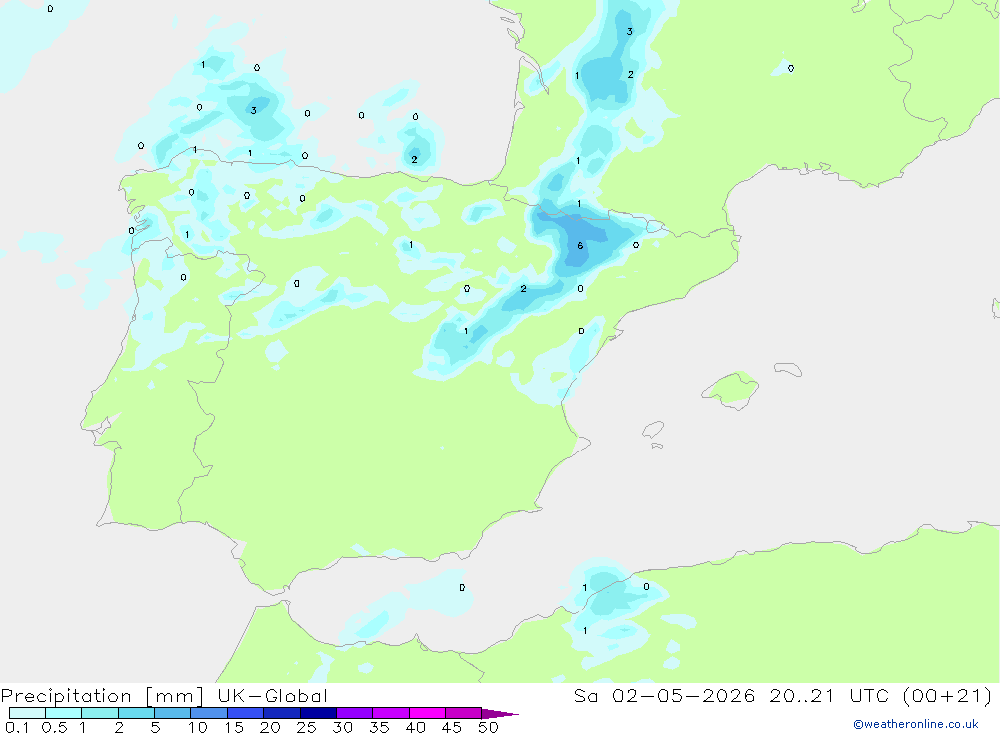The image size is (1000, 733).
Task: Click the 40–45 mm magenta legend swatch
Action: point(427,713)
